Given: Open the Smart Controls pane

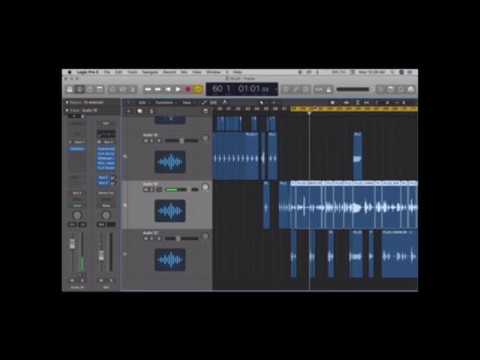Looking at the screenshot, I should pos(113,89).
